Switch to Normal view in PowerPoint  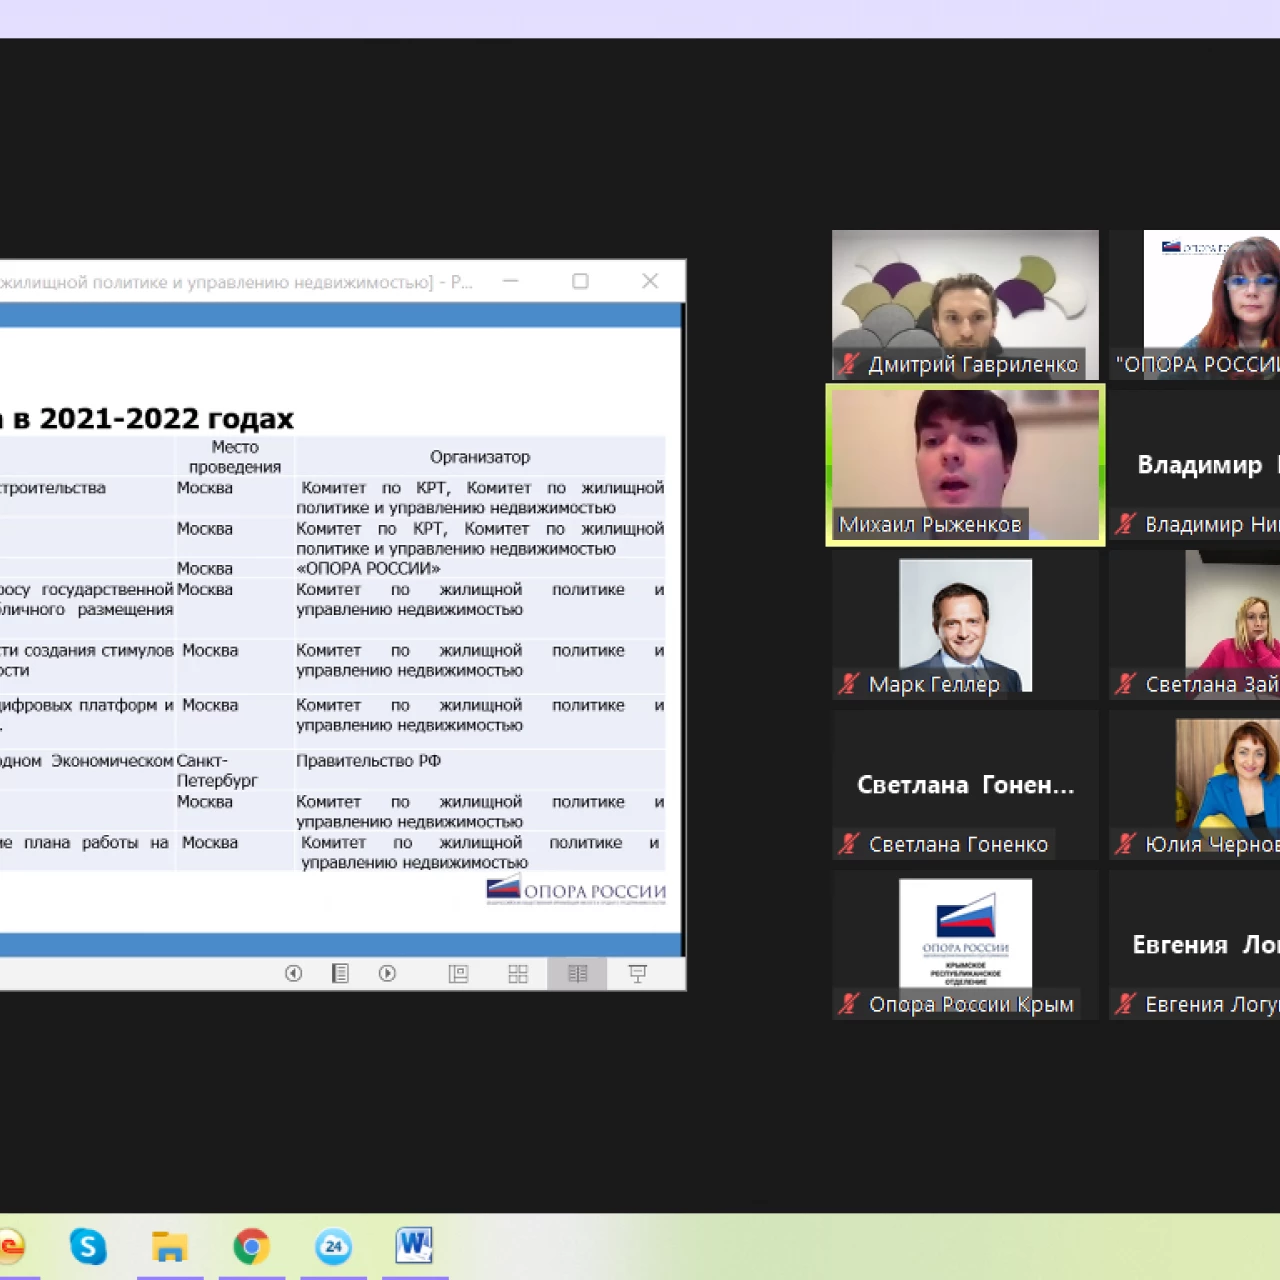pyautogui.click(x=458, y=973)
